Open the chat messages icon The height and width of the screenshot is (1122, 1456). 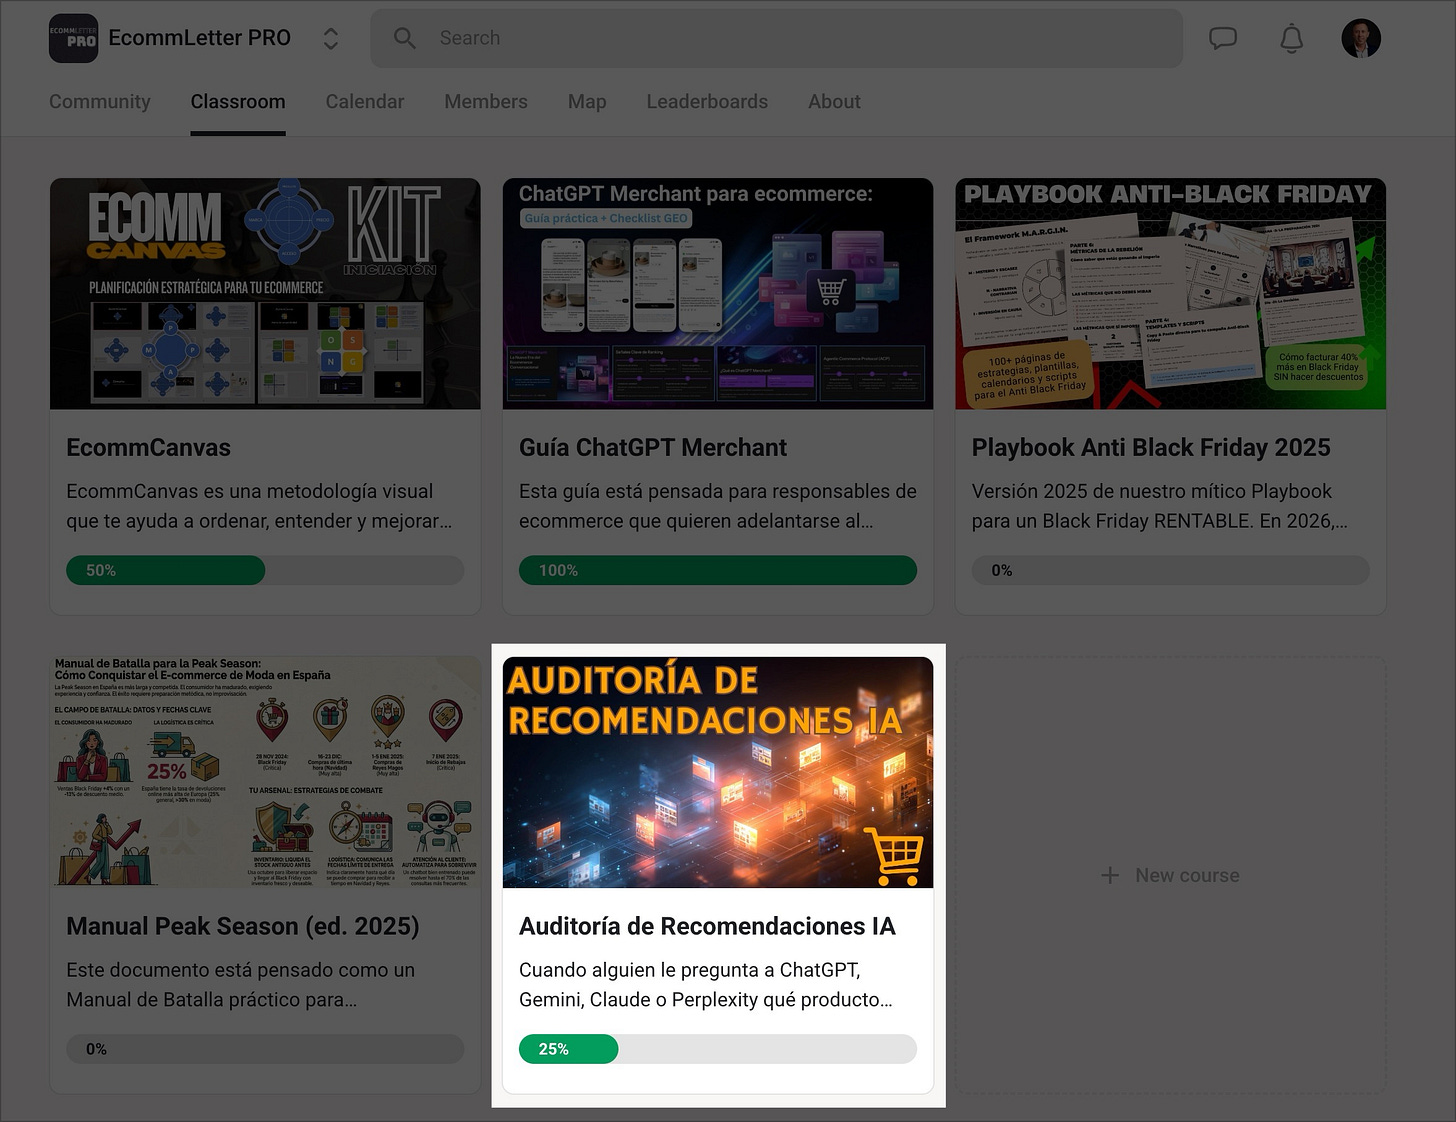click(x=1222, y=38)
